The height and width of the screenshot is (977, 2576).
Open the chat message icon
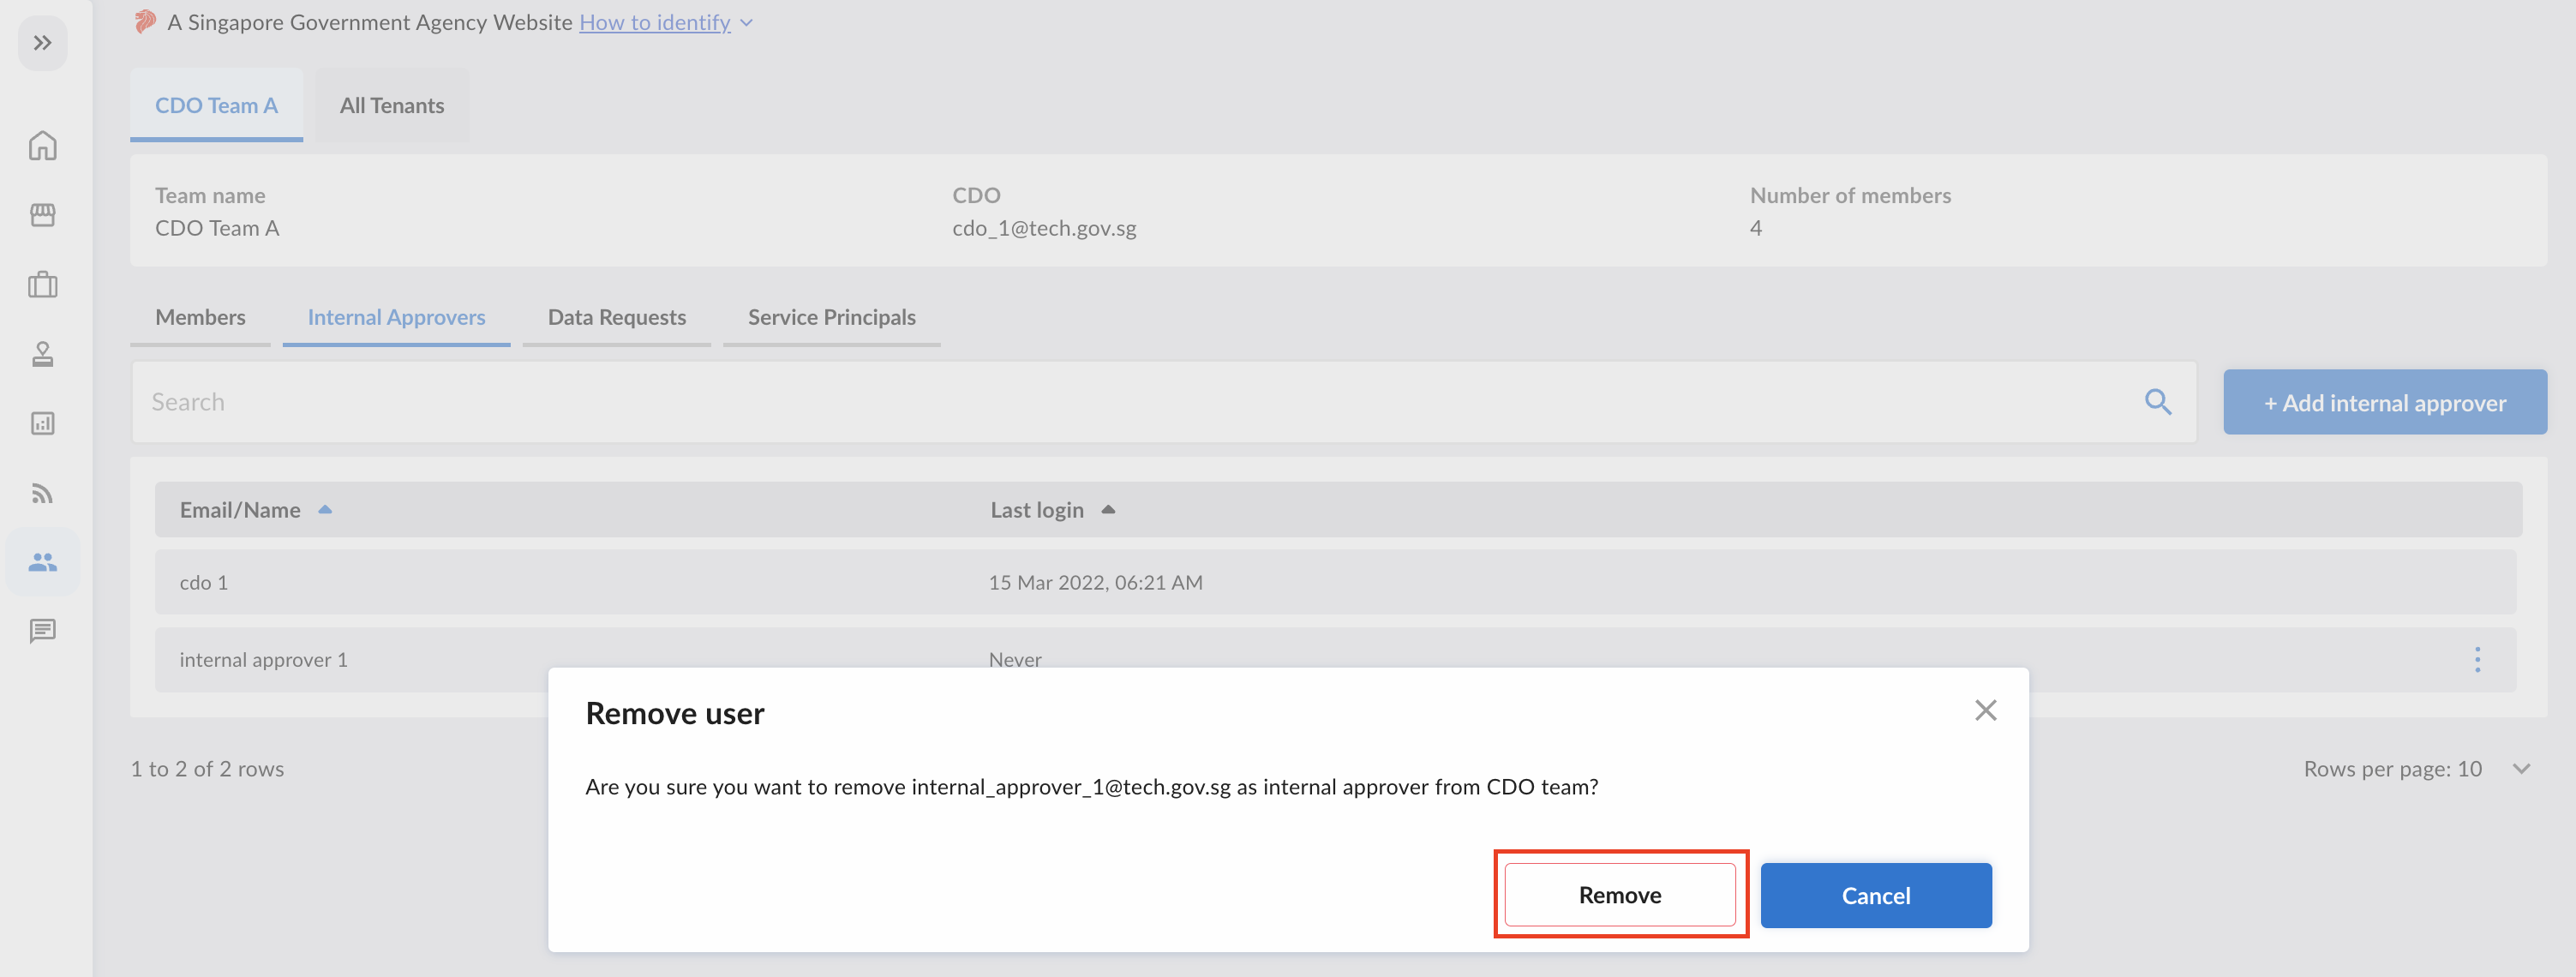pyautogui.click(x=42, y=631)
